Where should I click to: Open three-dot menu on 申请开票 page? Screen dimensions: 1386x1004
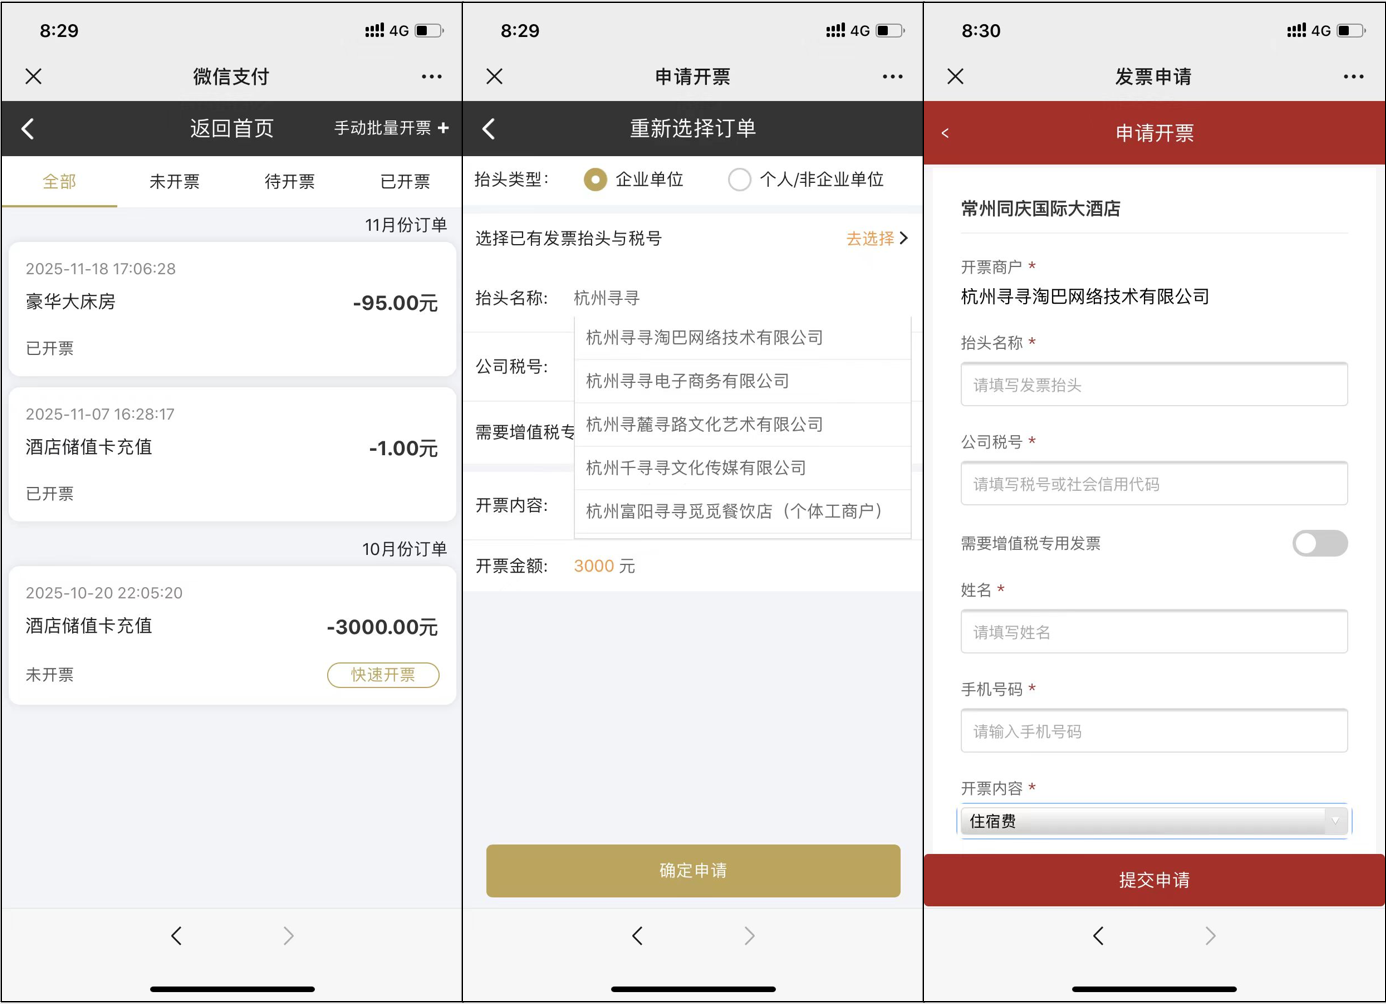[892, 77]
